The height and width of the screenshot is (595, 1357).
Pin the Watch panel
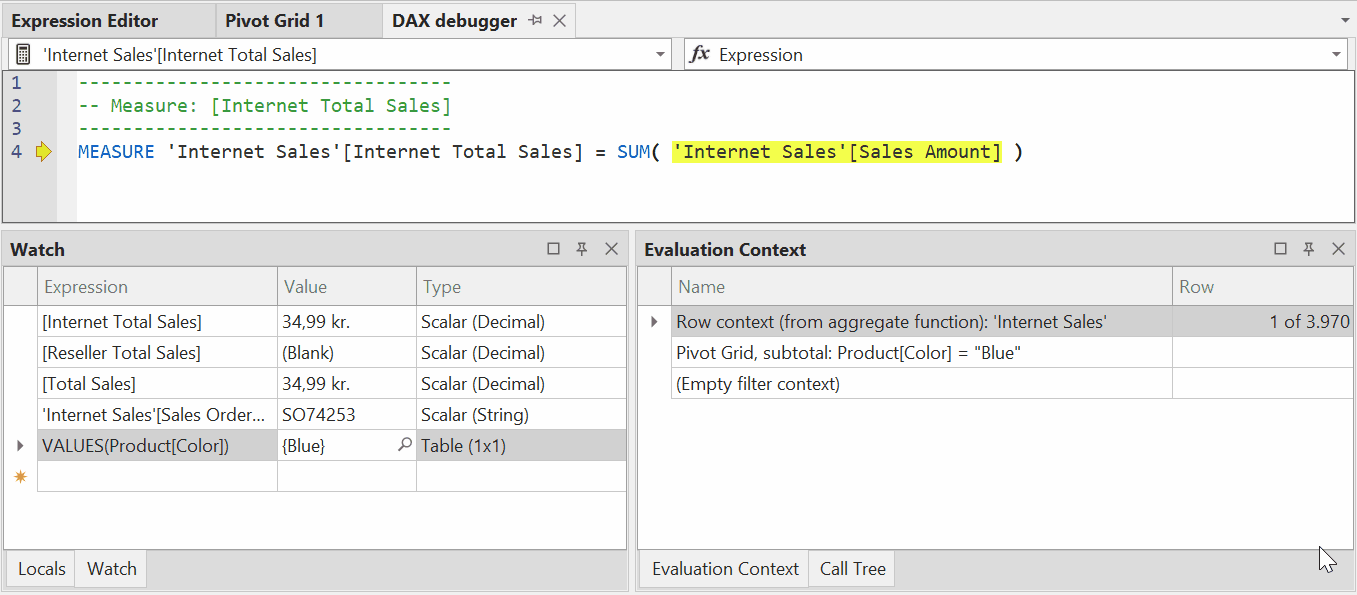582,249
